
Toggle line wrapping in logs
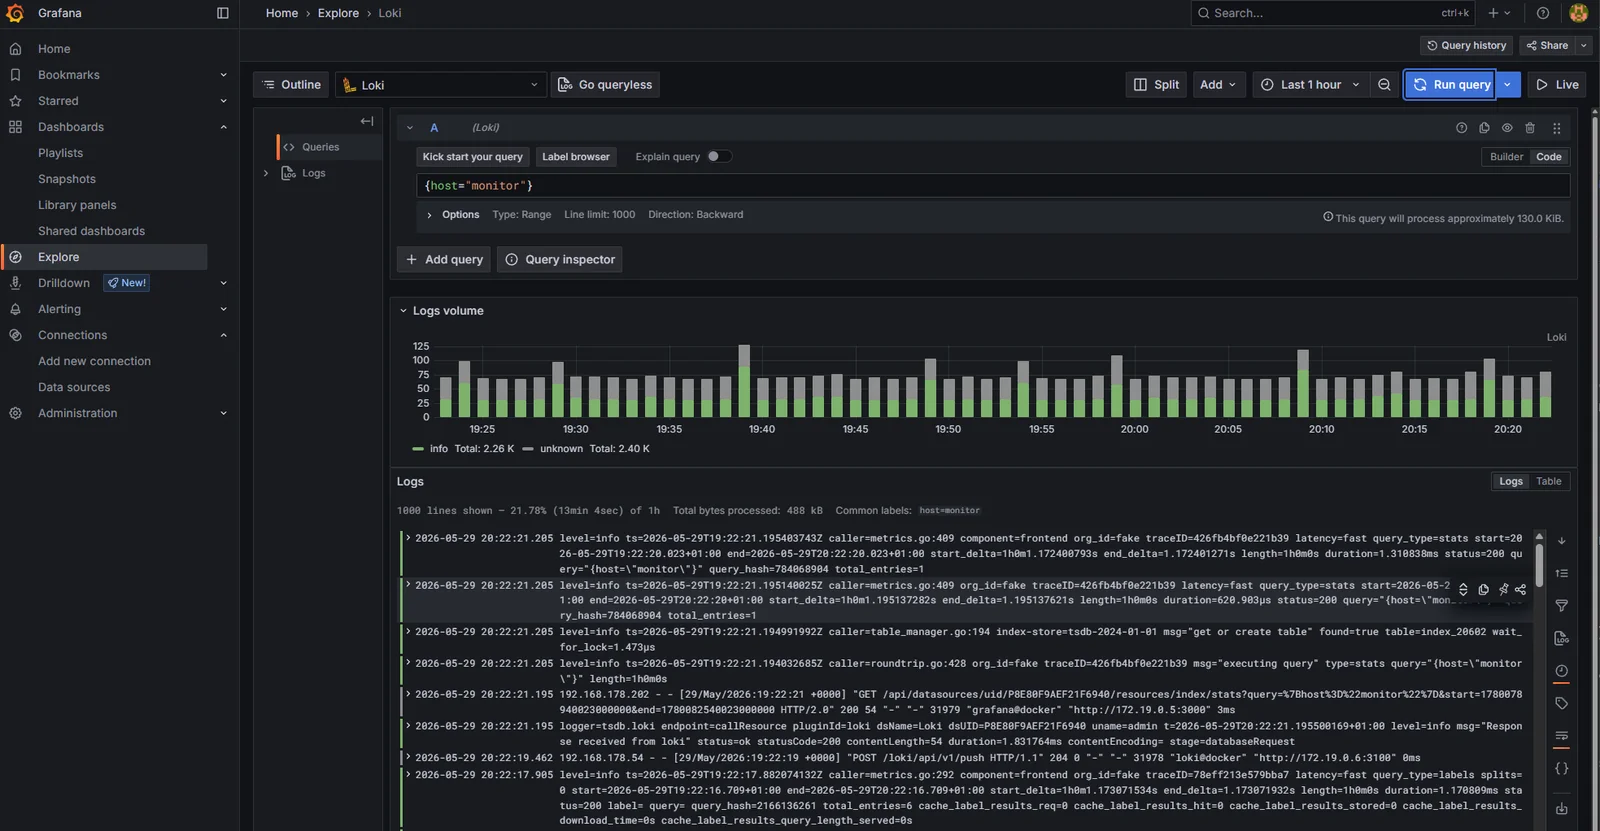(1561, 736)
